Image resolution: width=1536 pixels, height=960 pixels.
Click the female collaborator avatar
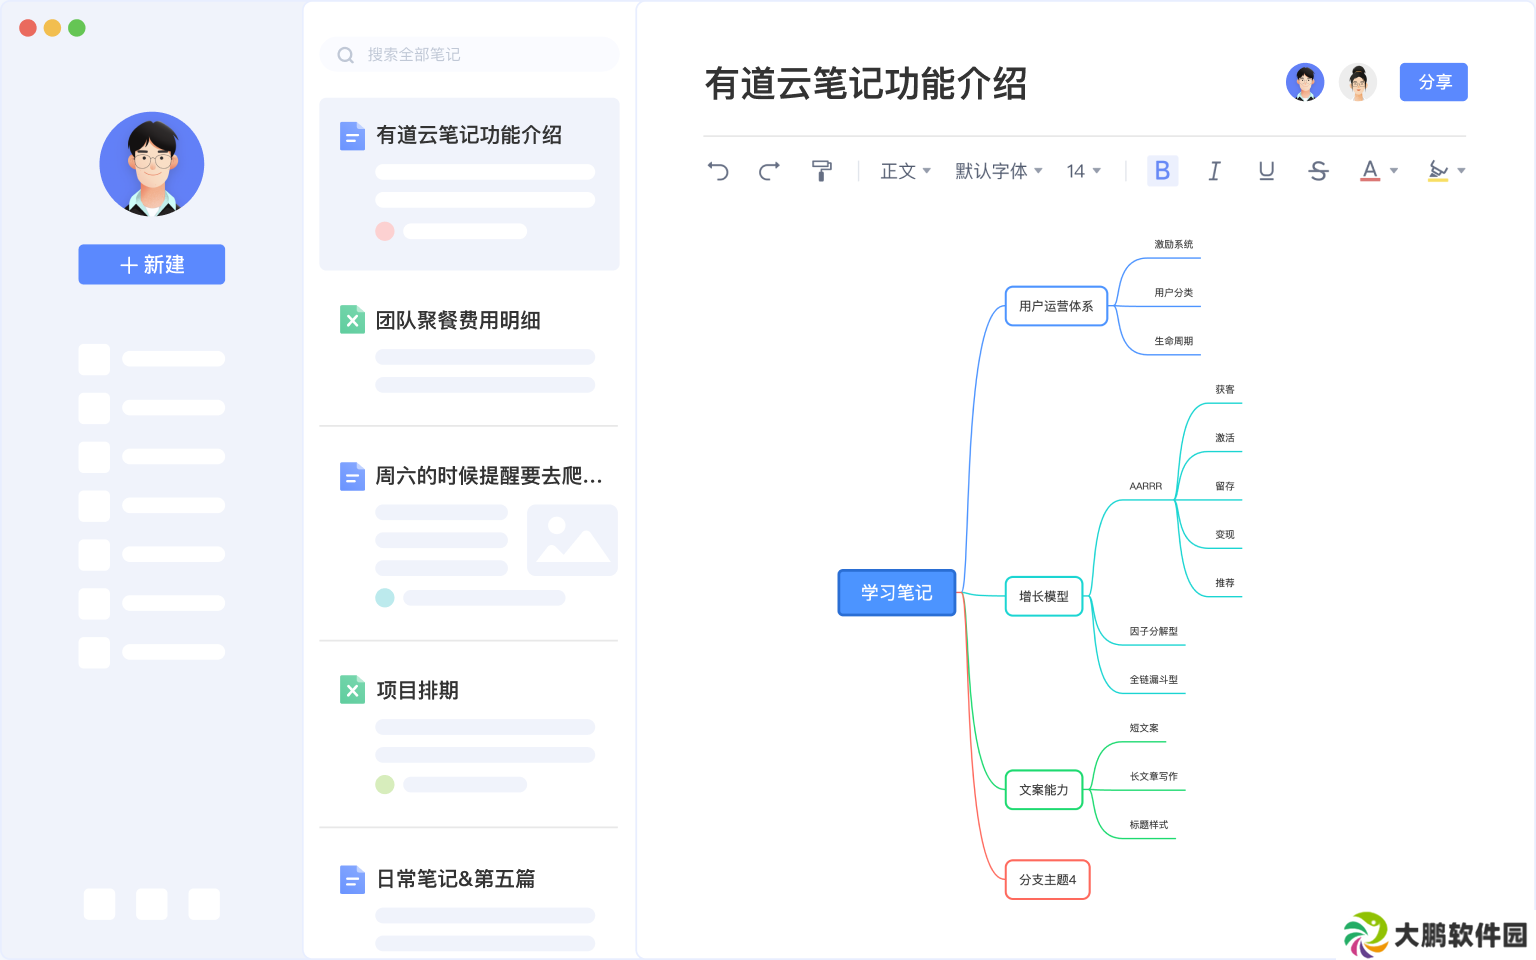tap(1358, 82)
